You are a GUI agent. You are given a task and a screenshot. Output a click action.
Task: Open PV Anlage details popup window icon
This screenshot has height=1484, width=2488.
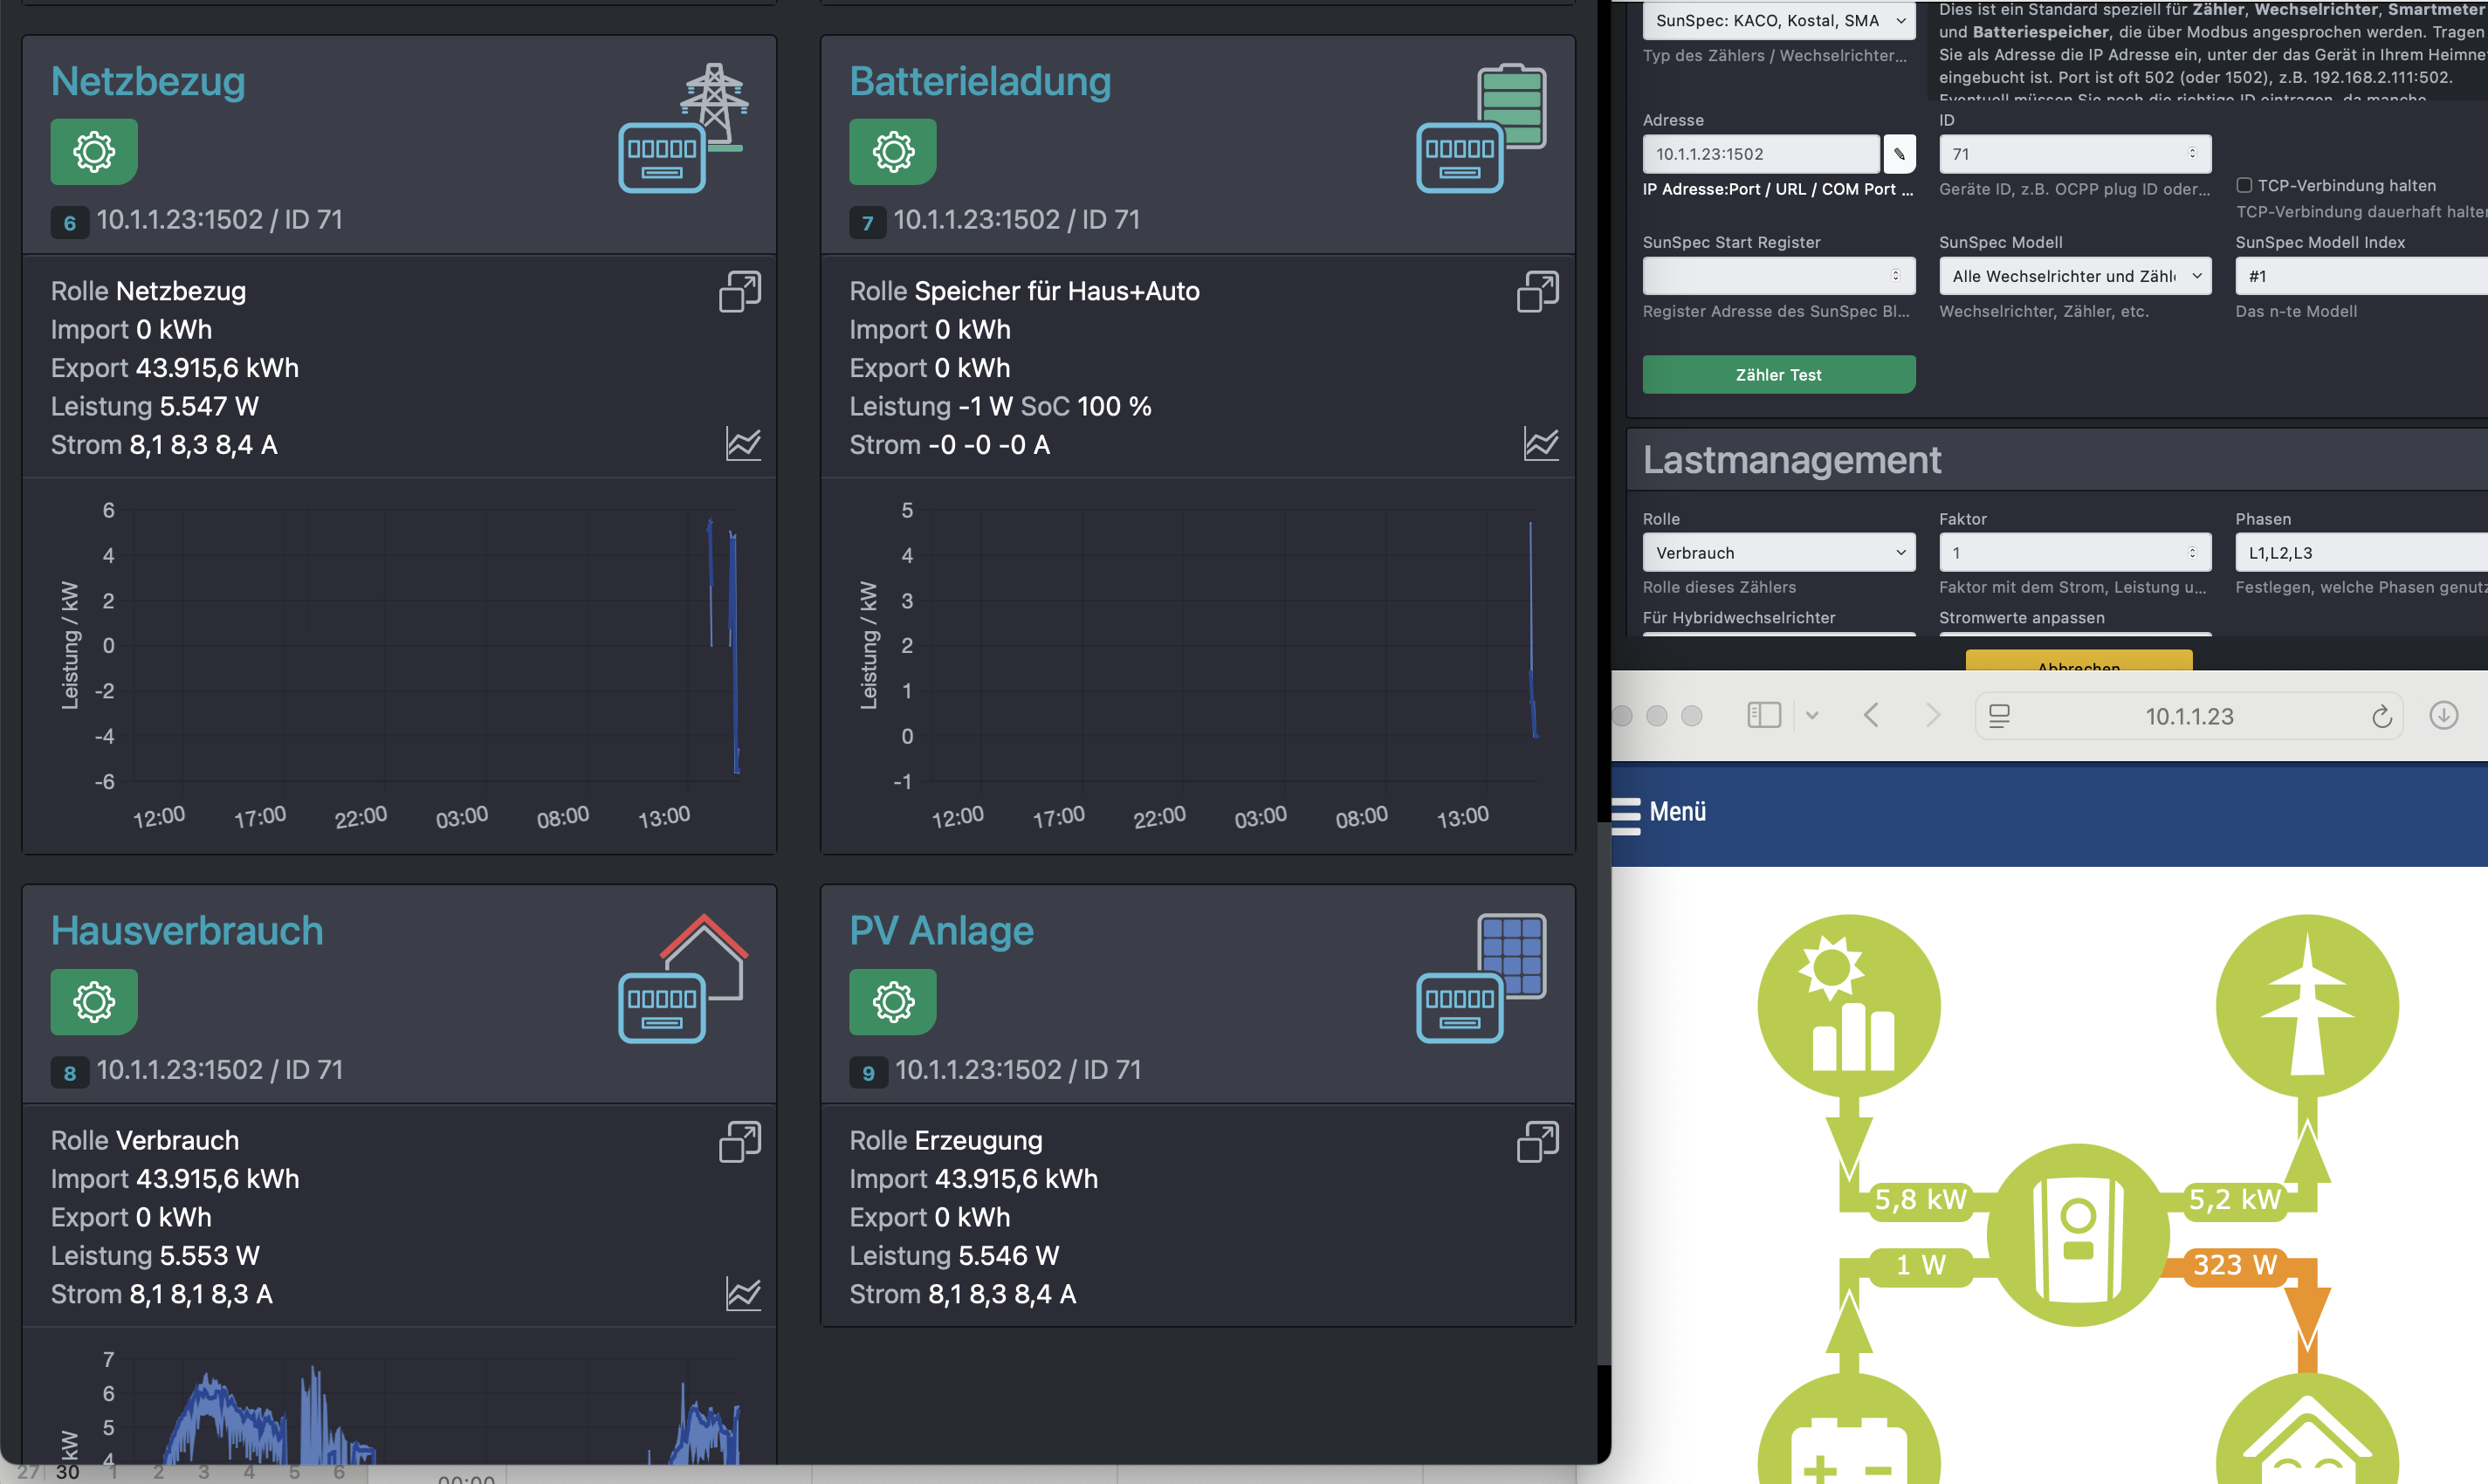pos(1538,1141)
